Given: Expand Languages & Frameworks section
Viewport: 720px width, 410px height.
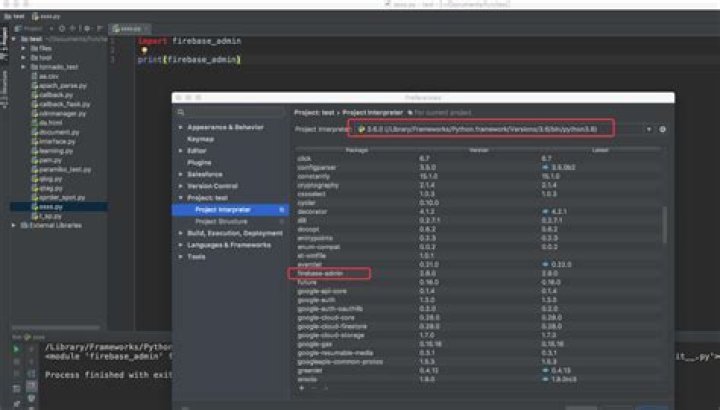Looking at the screenshot, I should [x=180, y=245].
